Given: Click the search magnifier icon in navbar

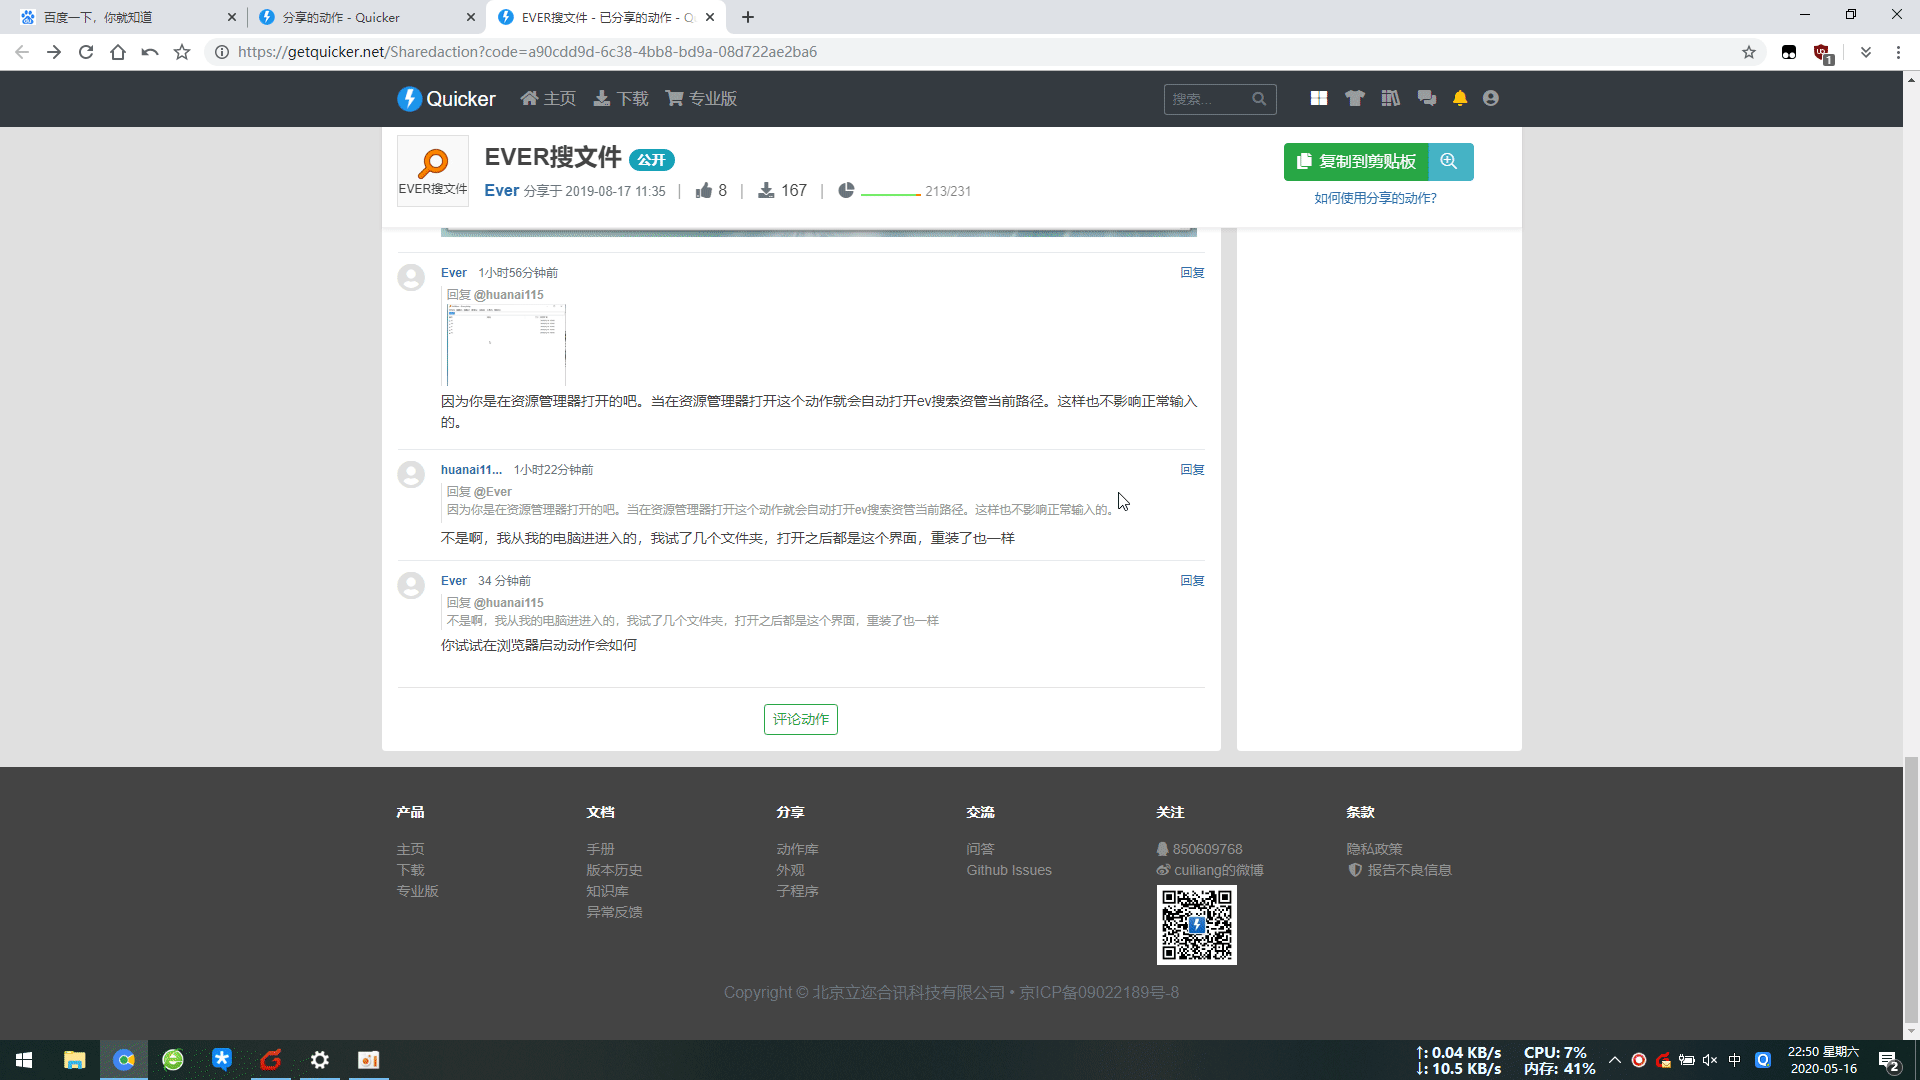Looking at the screenshot, I should [x=1259, y=99].
